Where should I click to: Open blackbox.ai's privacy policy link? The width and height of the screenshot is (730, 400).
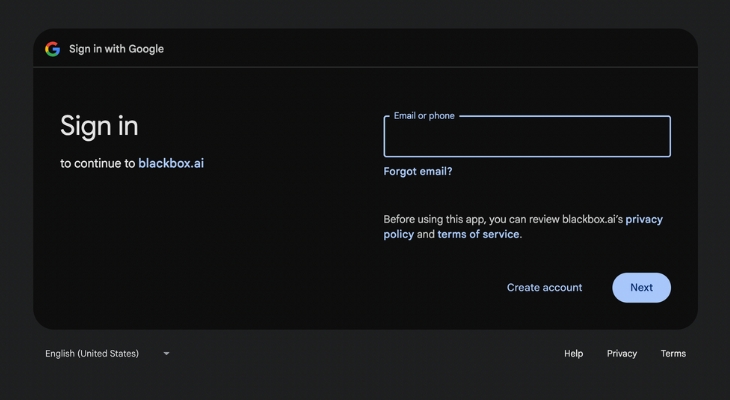[x=644, y=219]
